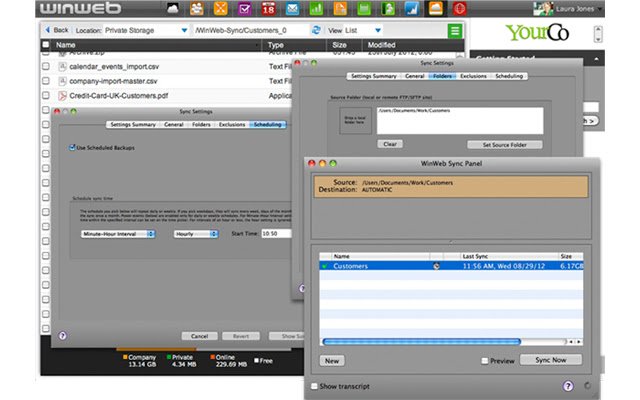This screenshot has width=640, height=400.
Task: Open the purple tasks checkmark icon
Action: click(x=244, y=8)
